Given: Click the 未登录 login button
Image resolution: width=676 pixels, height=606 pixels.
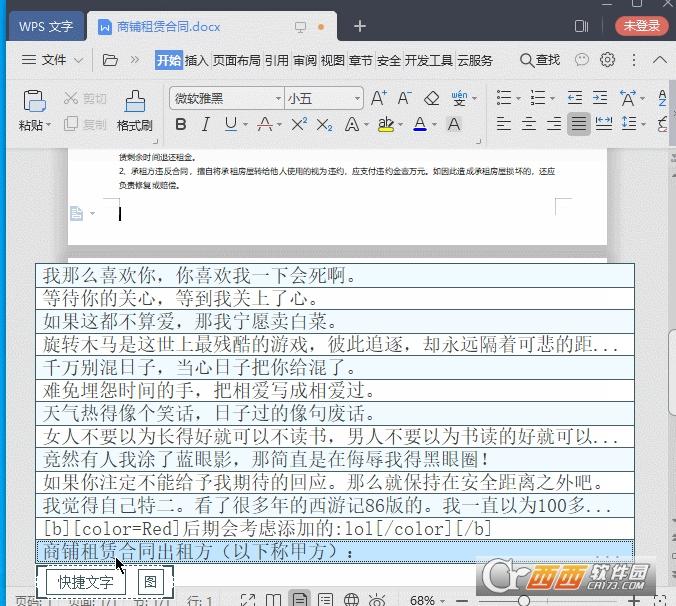Looking at the screenshot, I should point(641,26).
